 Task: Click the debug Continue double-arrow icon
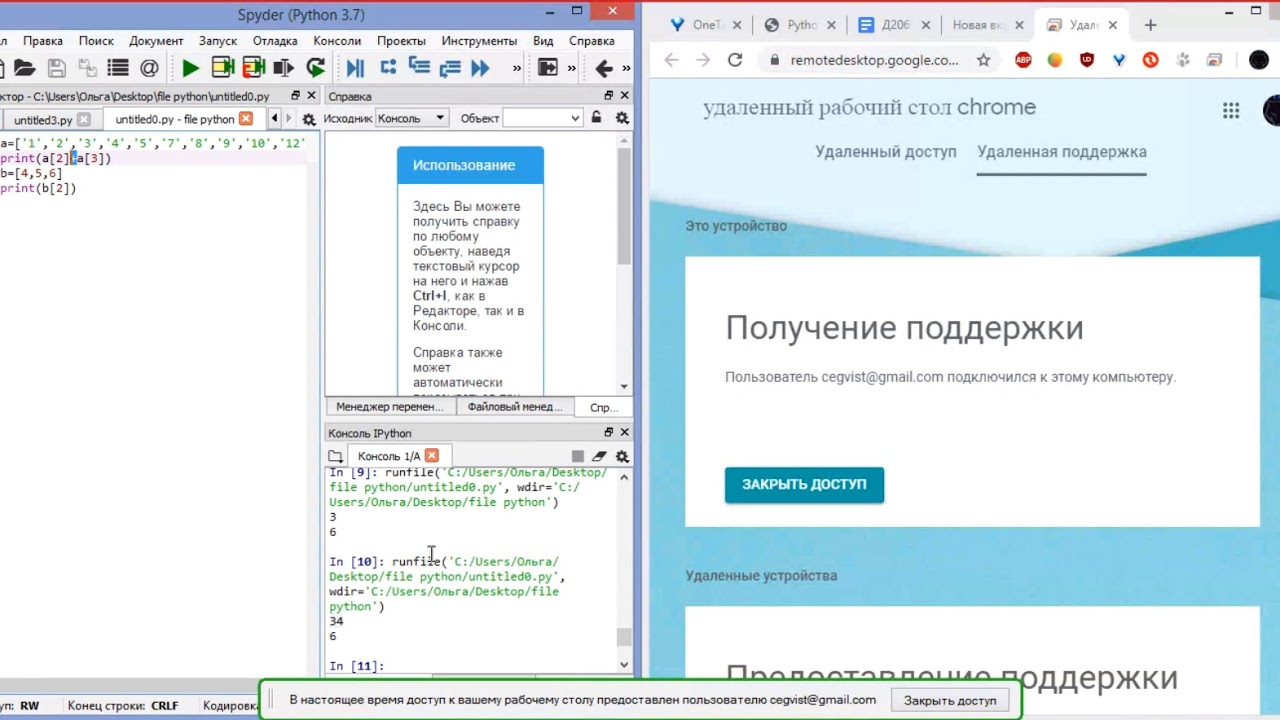[480, 68]
